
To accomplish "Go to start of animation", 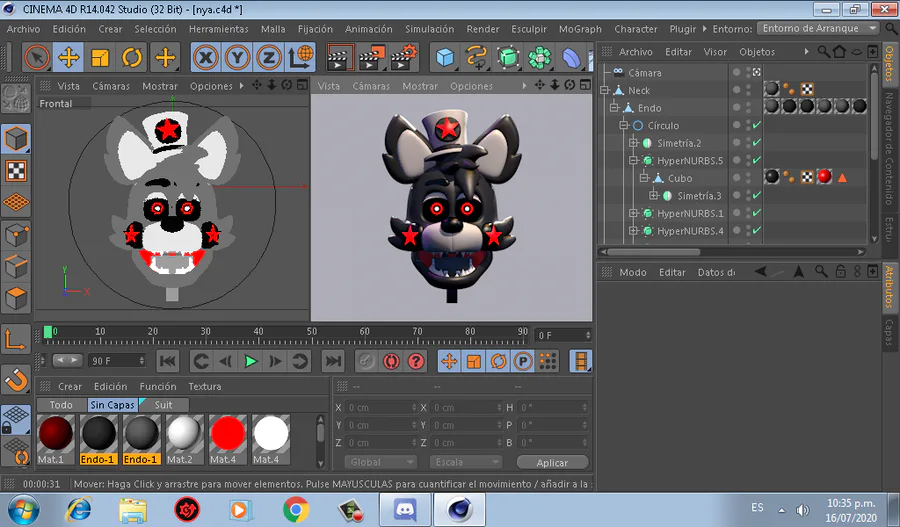I will coord(168,361).
